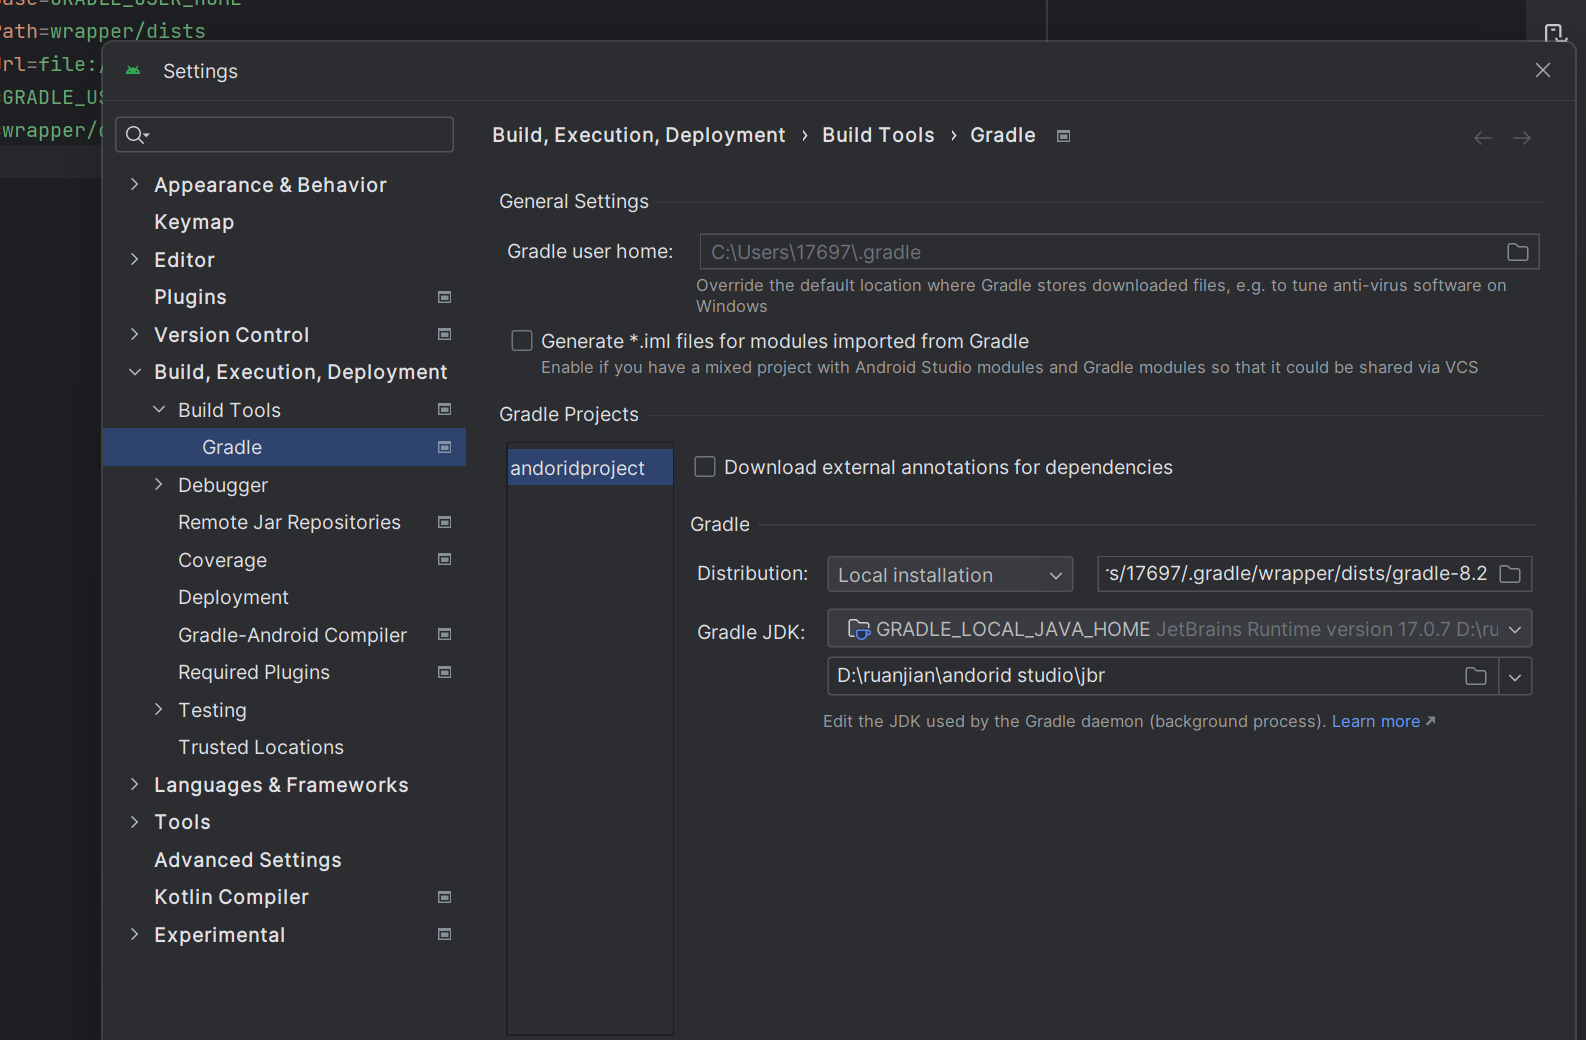This screenshot has height=1040, width=1586.
Task: Select Remote Jar Repositories in the tree
Action: click(289, 522)
